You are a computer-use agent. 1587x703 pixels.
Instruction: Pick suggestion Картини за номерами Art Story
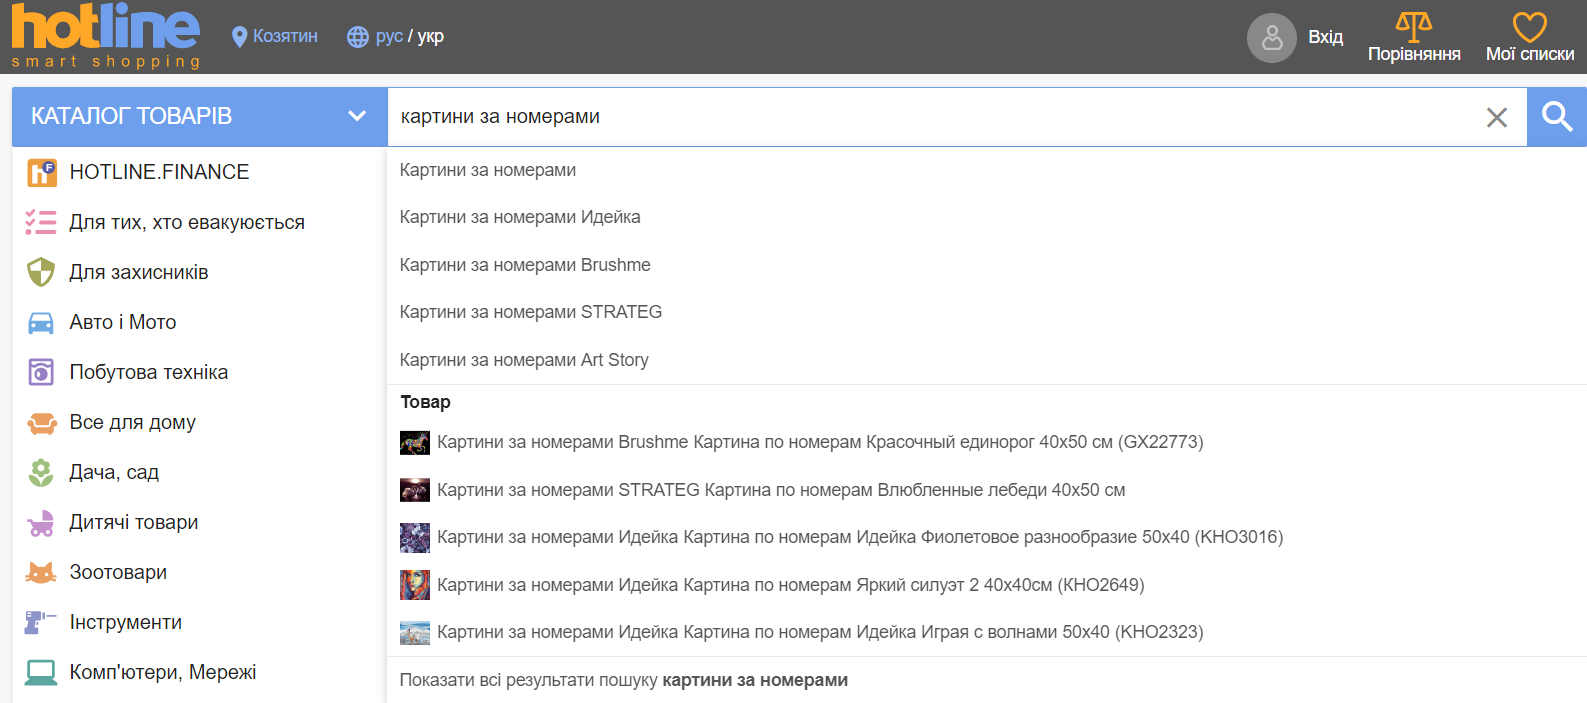[x=524, y=360]
